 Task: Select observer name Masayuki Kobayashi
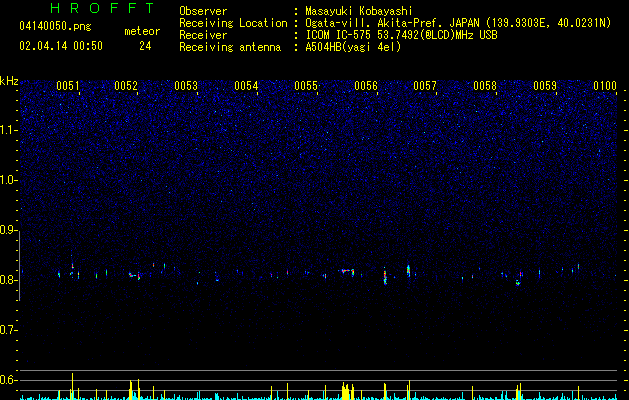(359, 11)
